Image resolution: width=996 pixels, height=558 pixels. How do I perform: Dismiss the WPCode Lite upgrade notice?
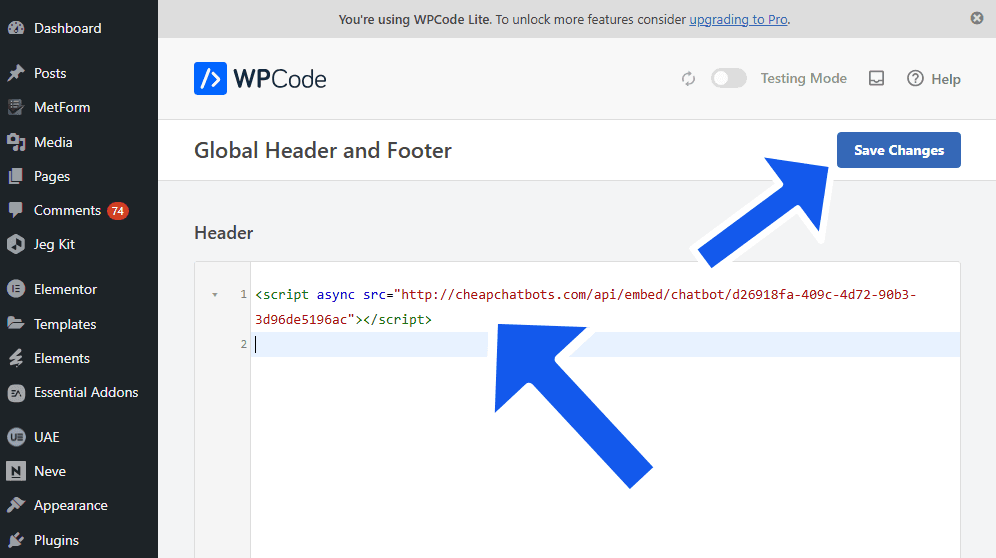point(977,18)
